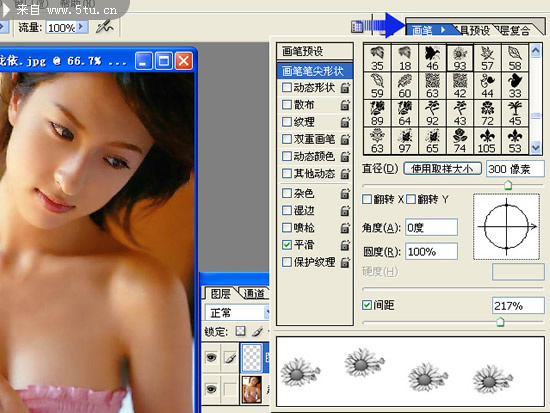Uncheck the 平滑 smoothing checkbox
Viewport: 550px width, 413px height.
click(x=287, y=245)
